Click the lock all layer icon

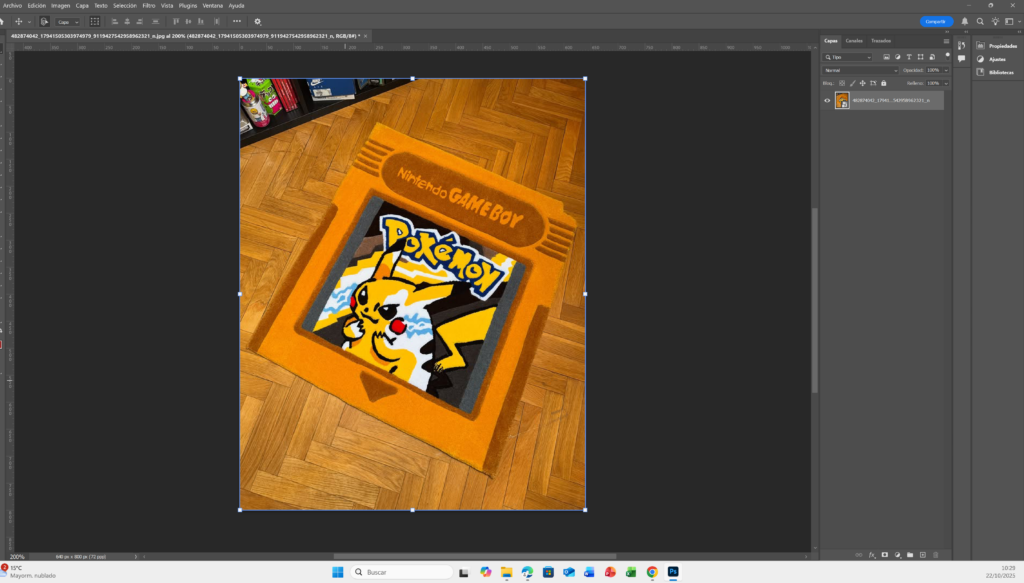883,83
